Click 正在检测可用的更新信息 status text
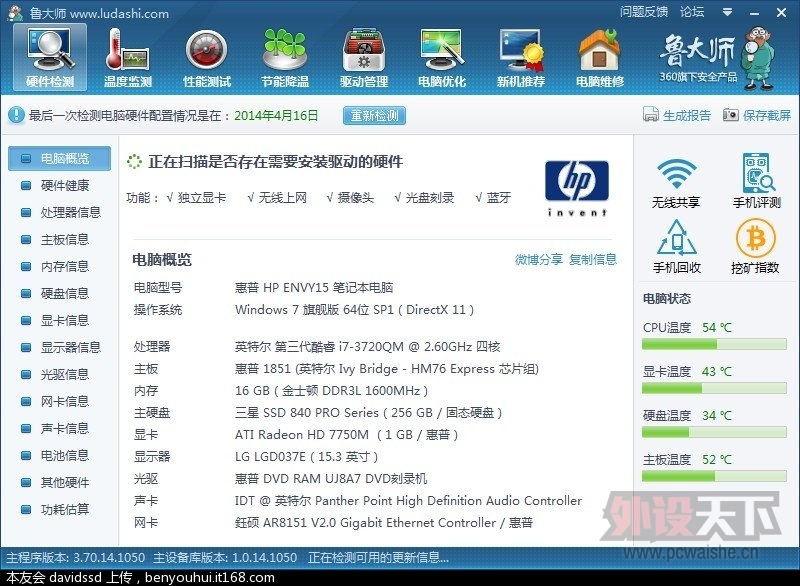 (x=378, y=557)
